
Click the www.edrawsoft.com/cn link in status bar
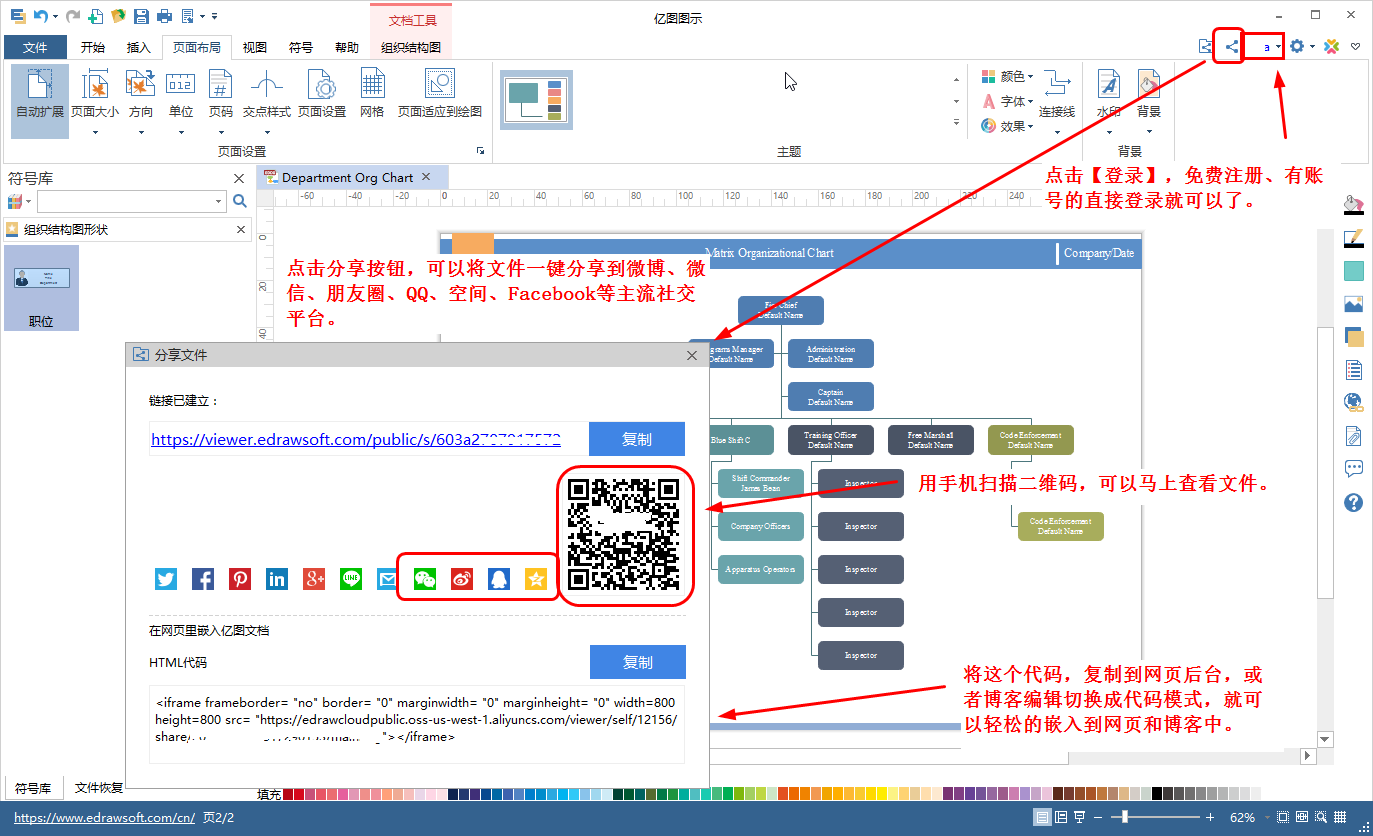click(x=104, y=817)
